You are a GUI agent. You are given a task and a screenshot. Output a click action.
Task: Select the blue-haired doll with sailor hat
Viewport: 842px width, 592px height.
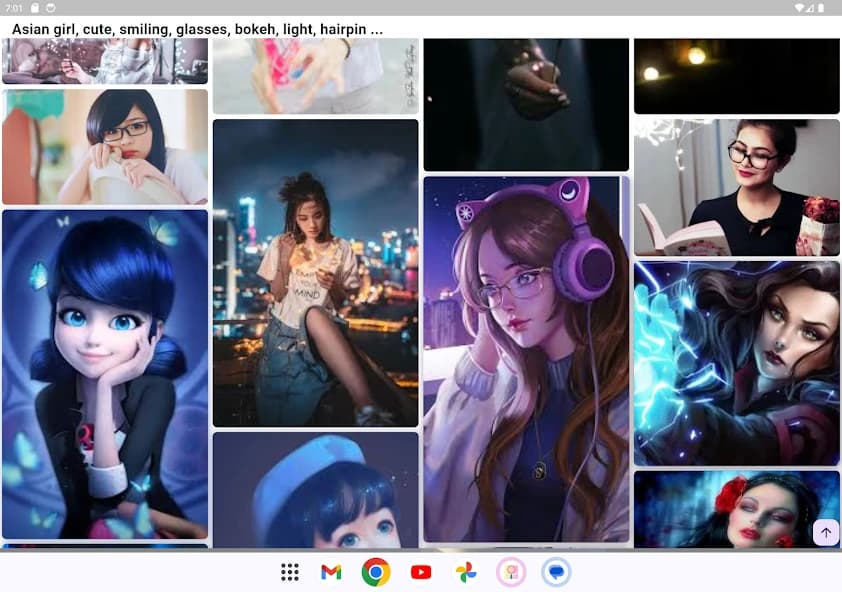tap(315, 490)
